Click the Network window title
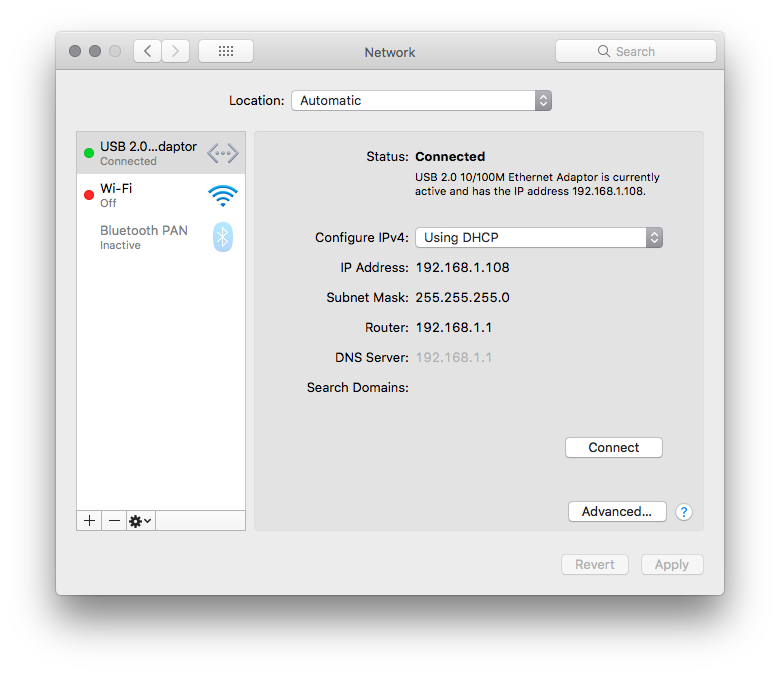780x675 pixels. pyautogui.click(x=390, y=52)
